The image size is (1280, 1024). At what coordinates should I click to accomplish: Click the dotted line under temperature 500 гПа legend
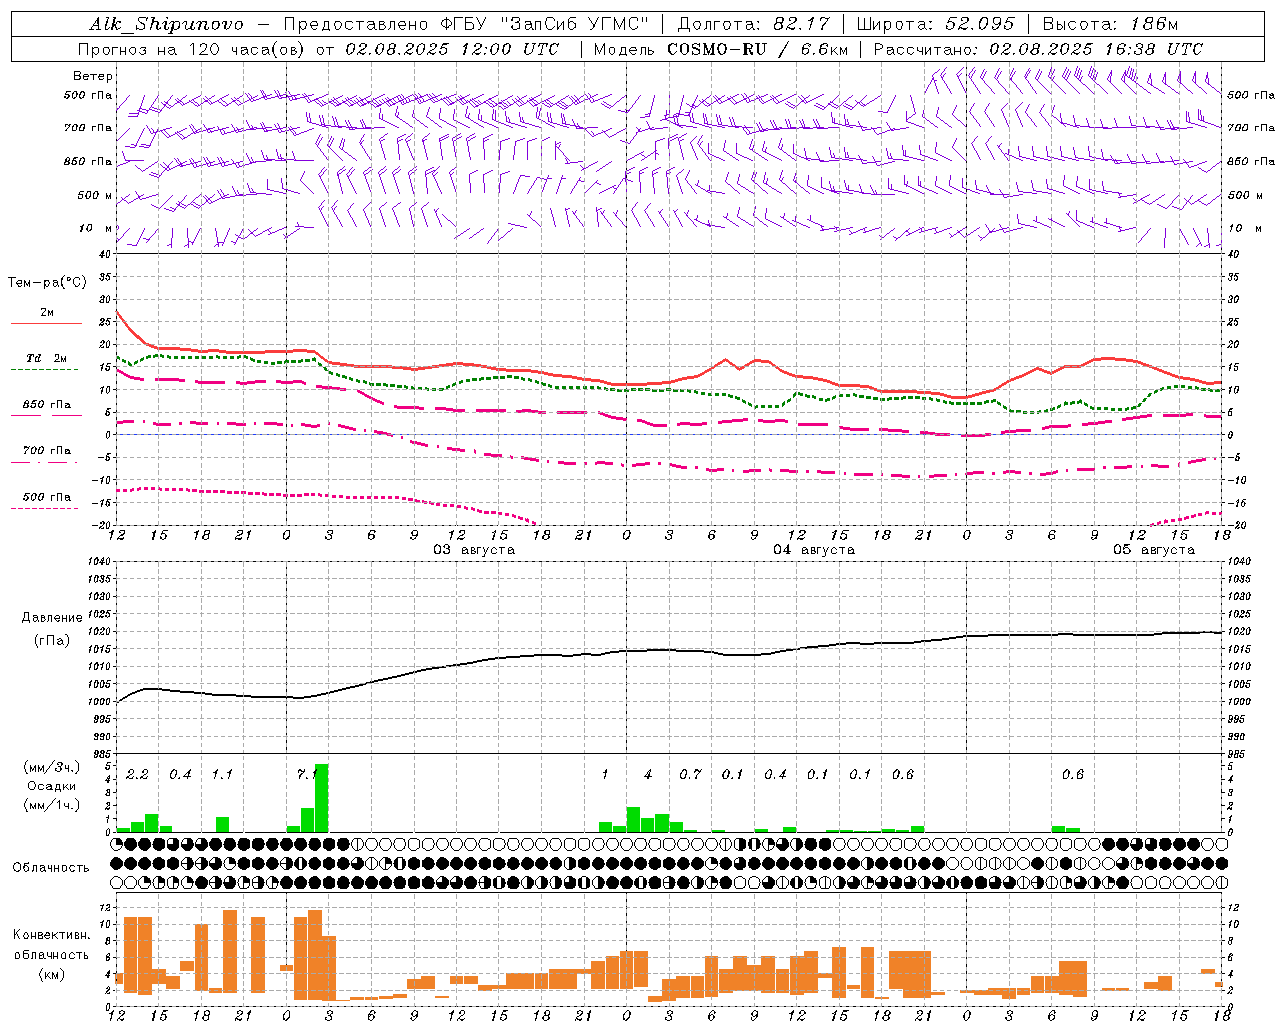click(x=44, y=508)
